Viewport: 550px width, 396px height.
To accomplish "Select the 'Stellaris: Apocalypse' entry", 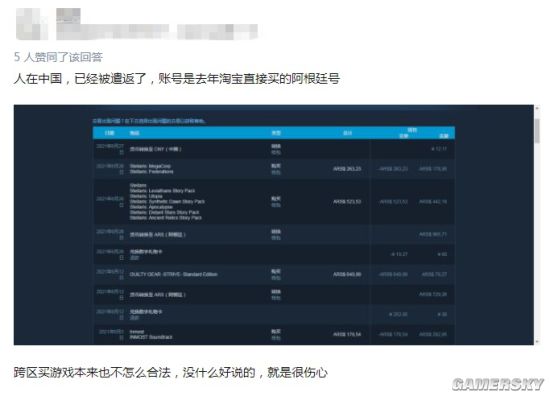I will pos(151,207).
